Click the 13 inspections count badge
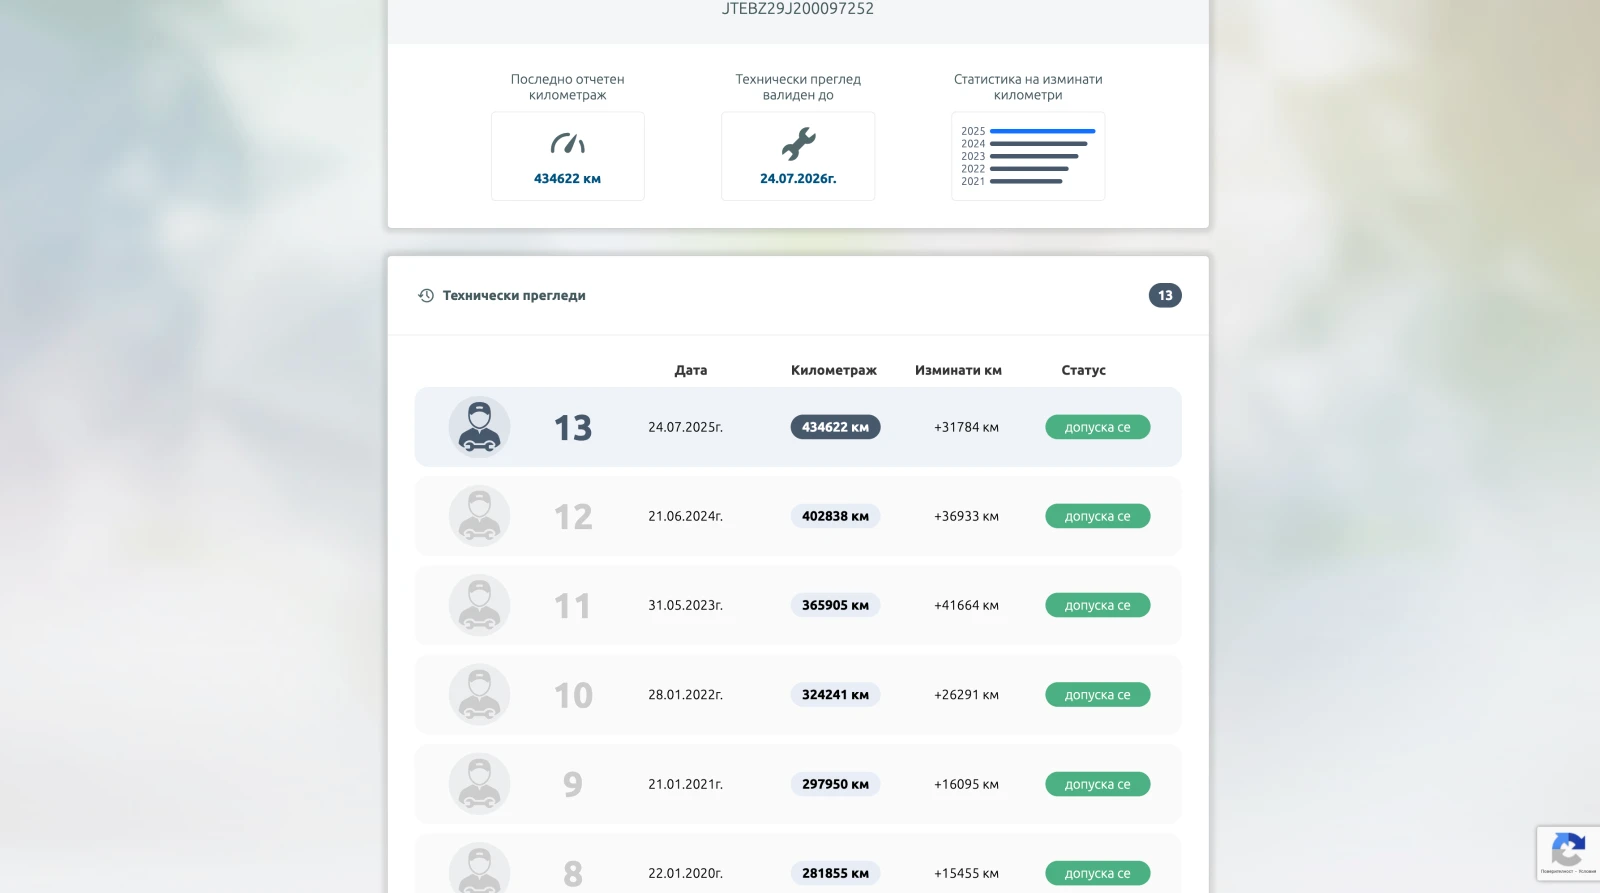The width and height of the screenshot is (1600, 893). click(1165, 295)
